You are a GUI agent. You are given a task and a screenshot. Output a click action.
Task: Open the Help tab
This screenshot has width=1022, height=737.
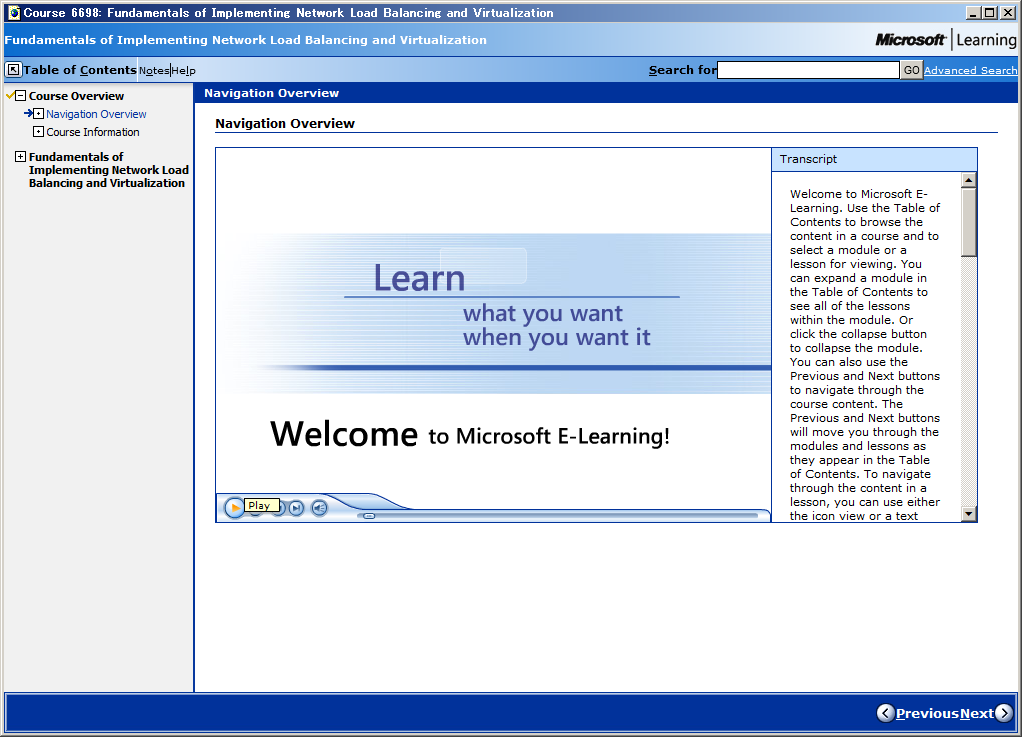coord(184,70)
